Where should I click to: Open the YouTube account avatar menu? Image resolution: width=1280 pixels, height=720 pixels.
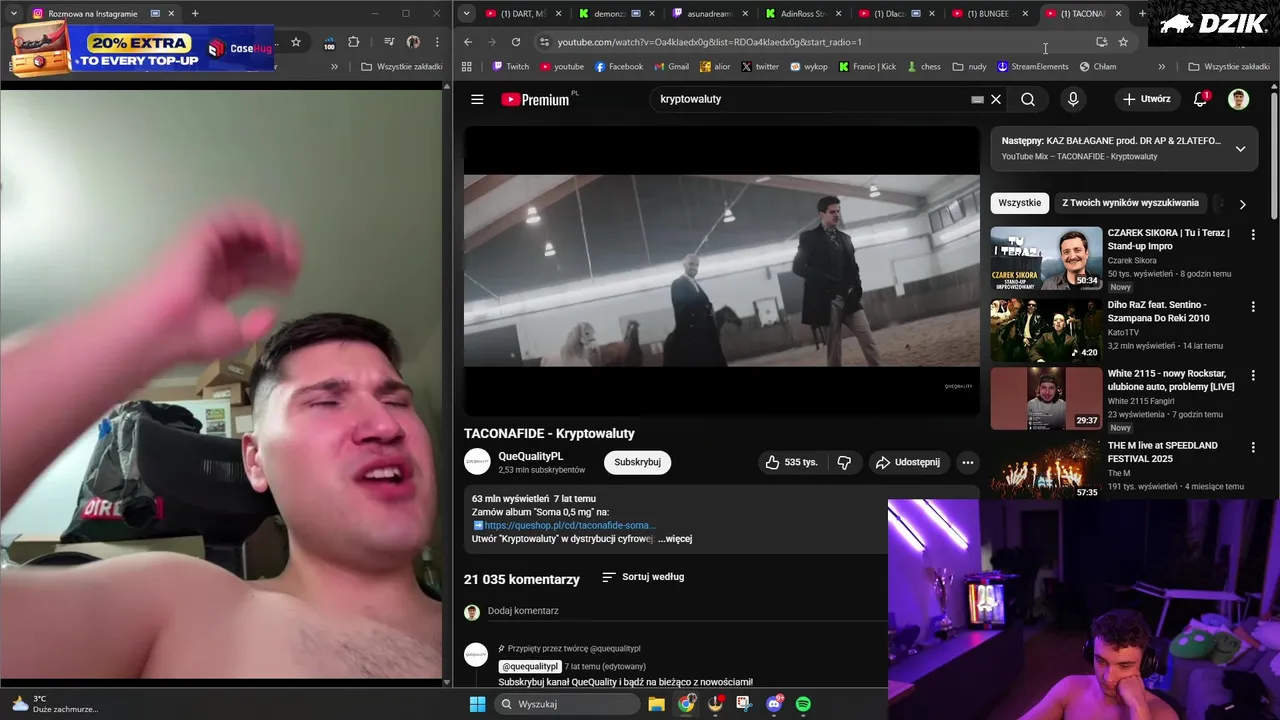coord(1238,99)
